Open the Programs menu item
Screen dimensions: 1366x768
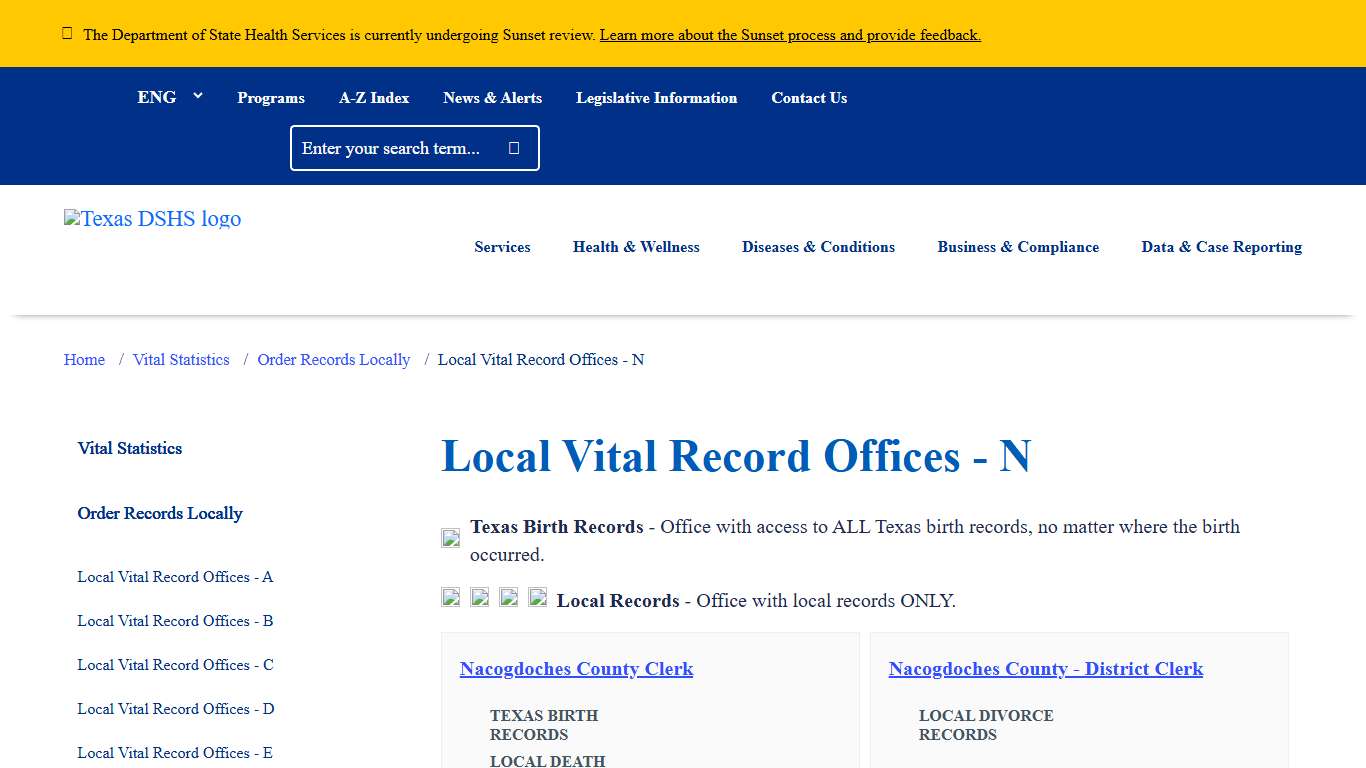click(270, 97)
